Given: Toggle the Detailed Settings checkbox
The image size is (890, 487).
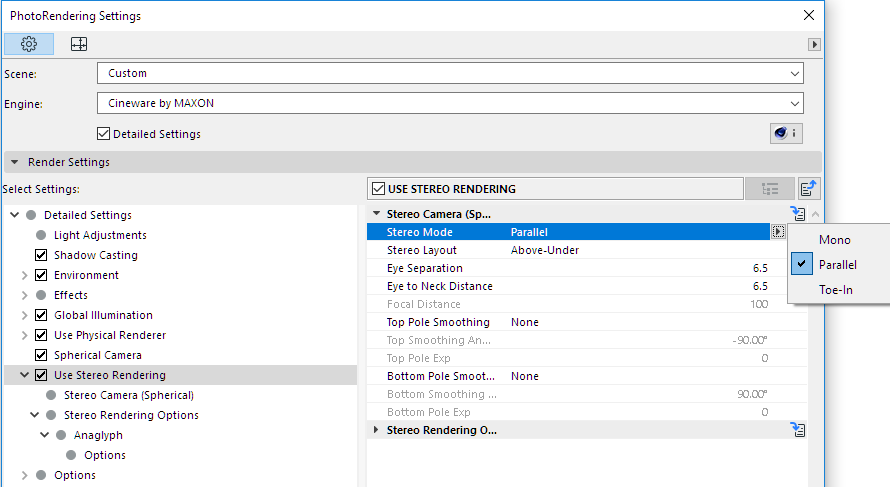Looking at the screenshot, I should click(104, 134).
